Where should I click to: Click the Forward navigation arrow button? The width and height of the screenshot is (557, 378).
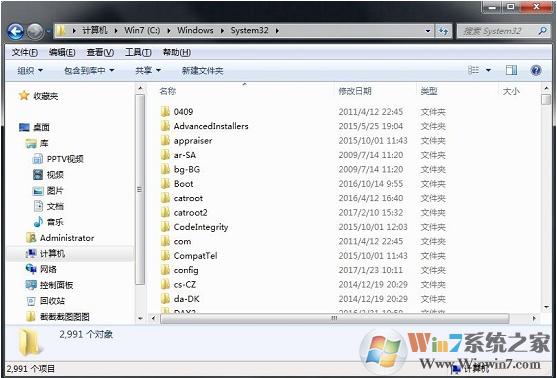[x=35, y=32]
